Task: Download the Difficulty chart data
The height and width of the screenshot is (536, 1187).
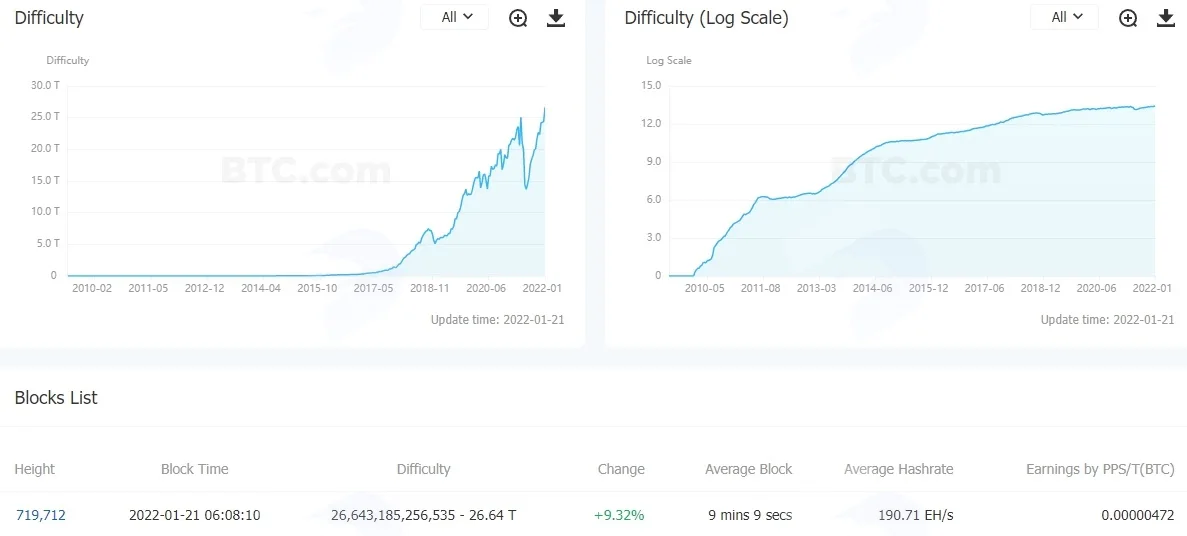Action: pos(556,18)
